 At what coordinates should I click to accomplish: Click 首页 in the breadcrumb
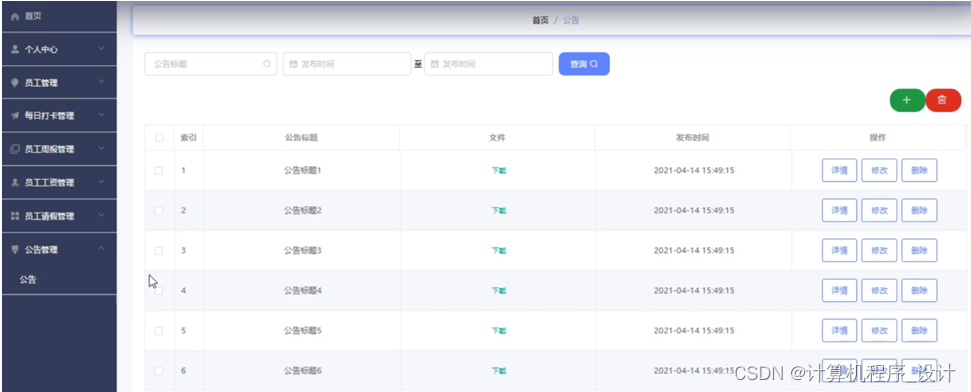point(541,20)
